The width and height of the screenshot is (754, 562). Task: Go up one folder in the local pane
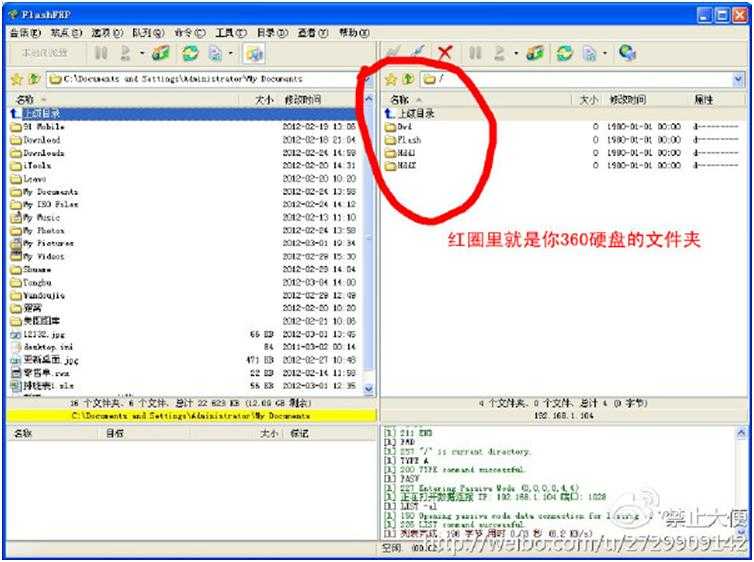click(34, 79)
